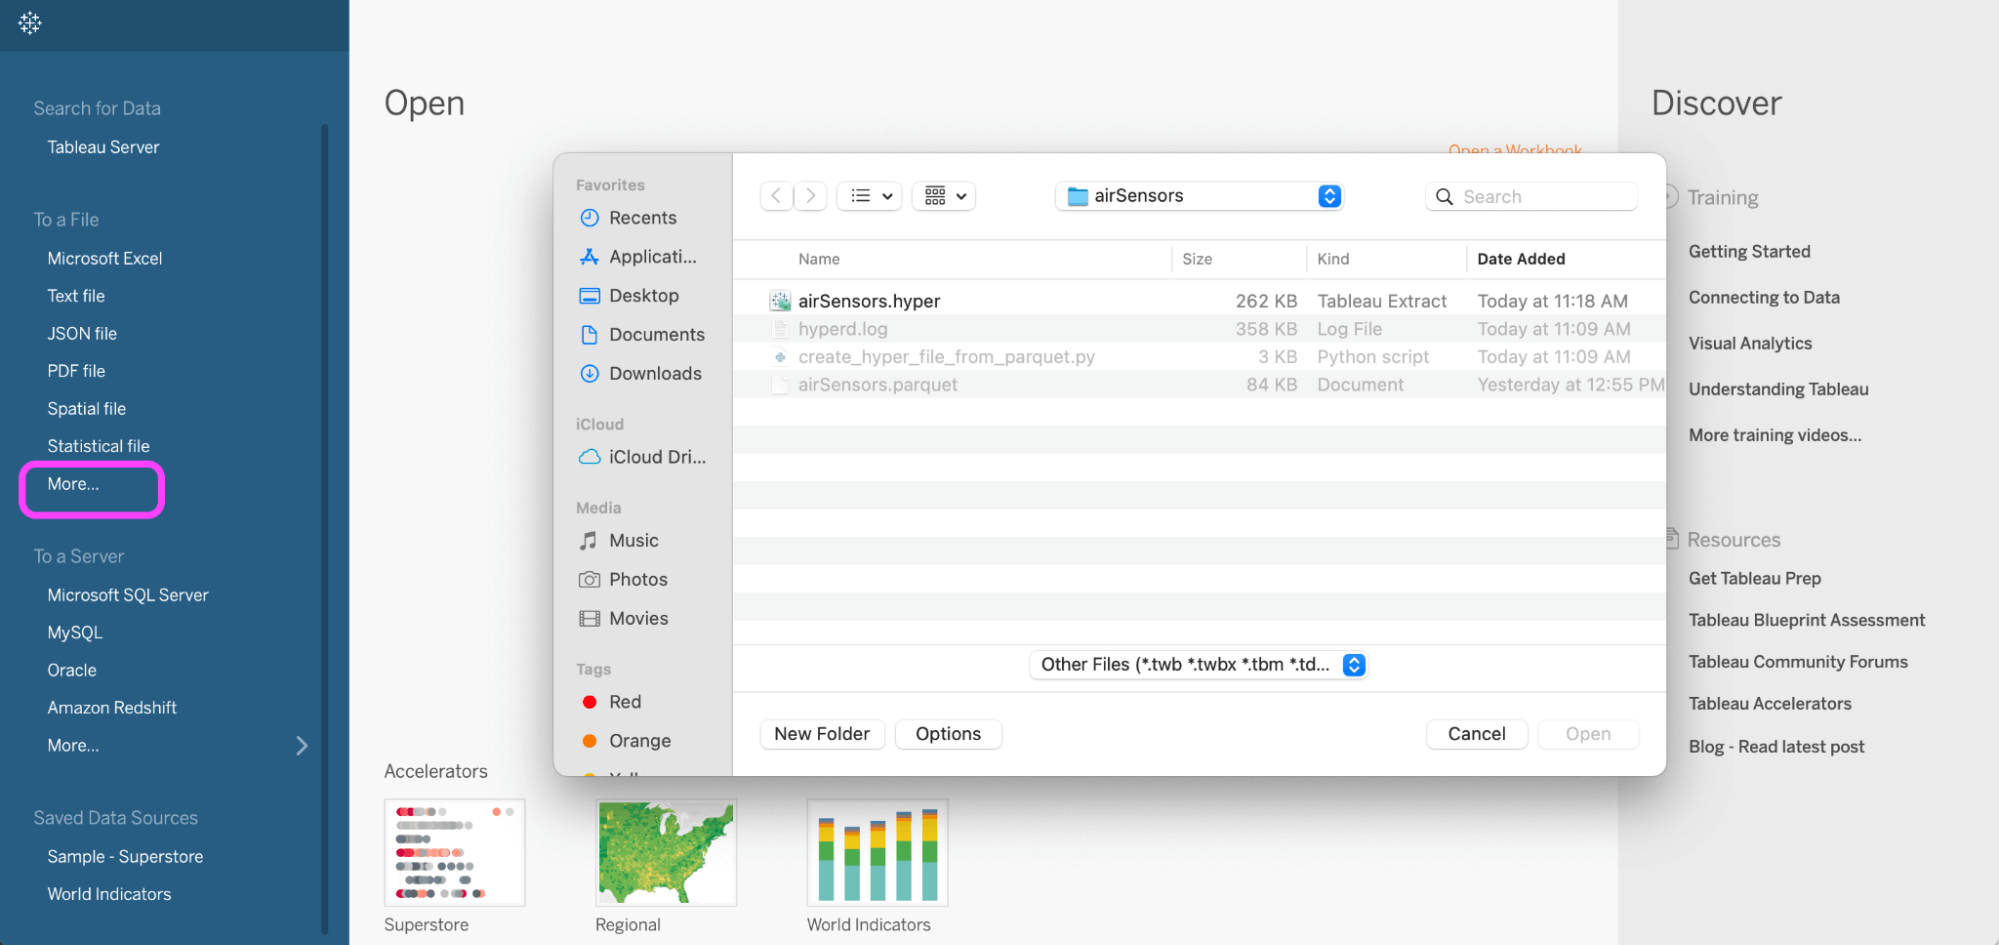This screenshot has width=1999, height=945.
Task: Cancel the file open dialog
Action: point(1477,734)
